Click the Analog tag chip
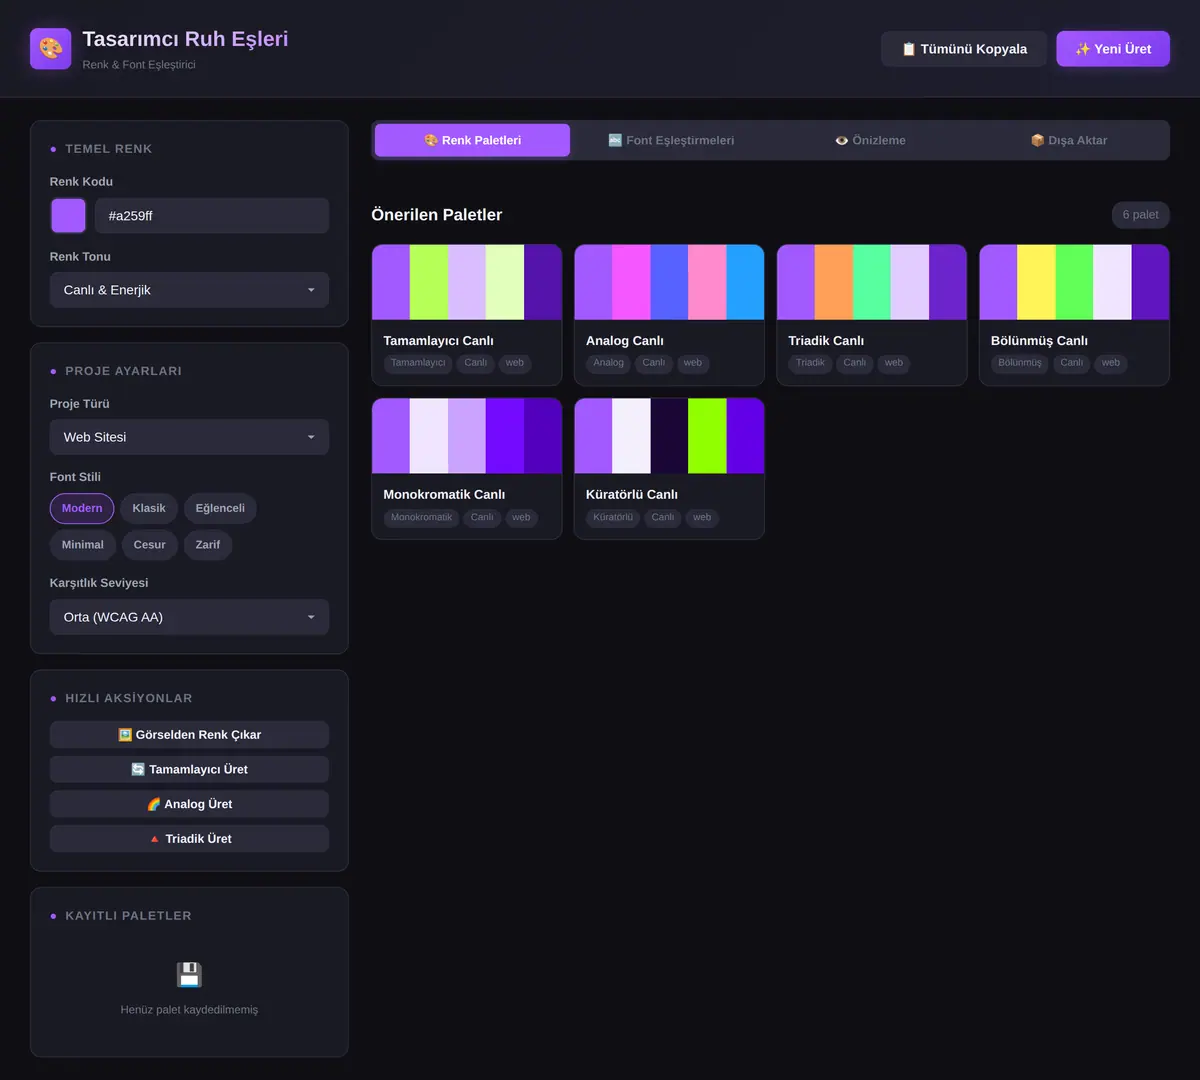Screen dimensions: 1200x1080 tap(608, 363)
